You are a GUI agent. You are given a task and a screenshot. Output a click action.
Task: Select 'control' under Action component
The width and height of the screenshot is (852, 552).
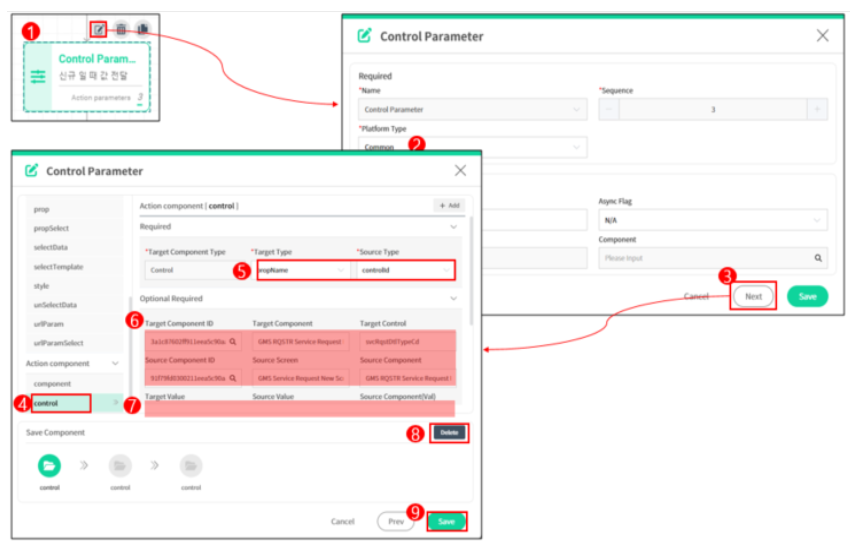tap(74, 403)
